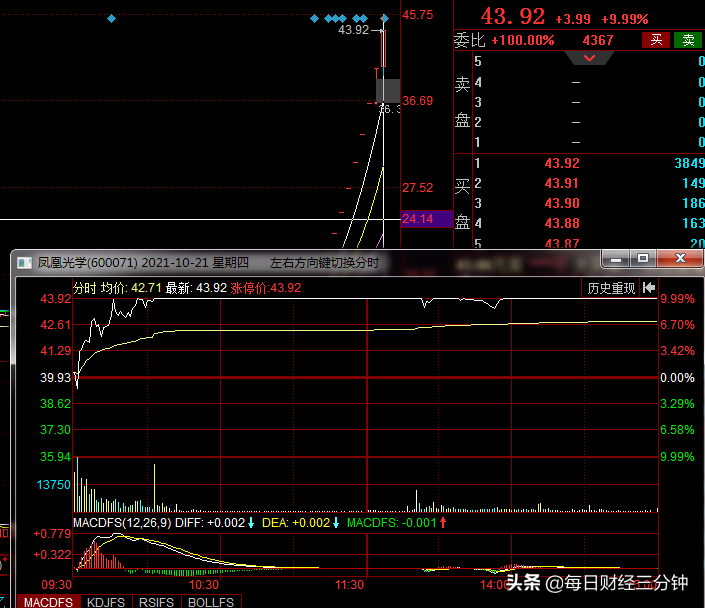Maximize the 凤凰光学 intraday window

click(x=643, y=258)
